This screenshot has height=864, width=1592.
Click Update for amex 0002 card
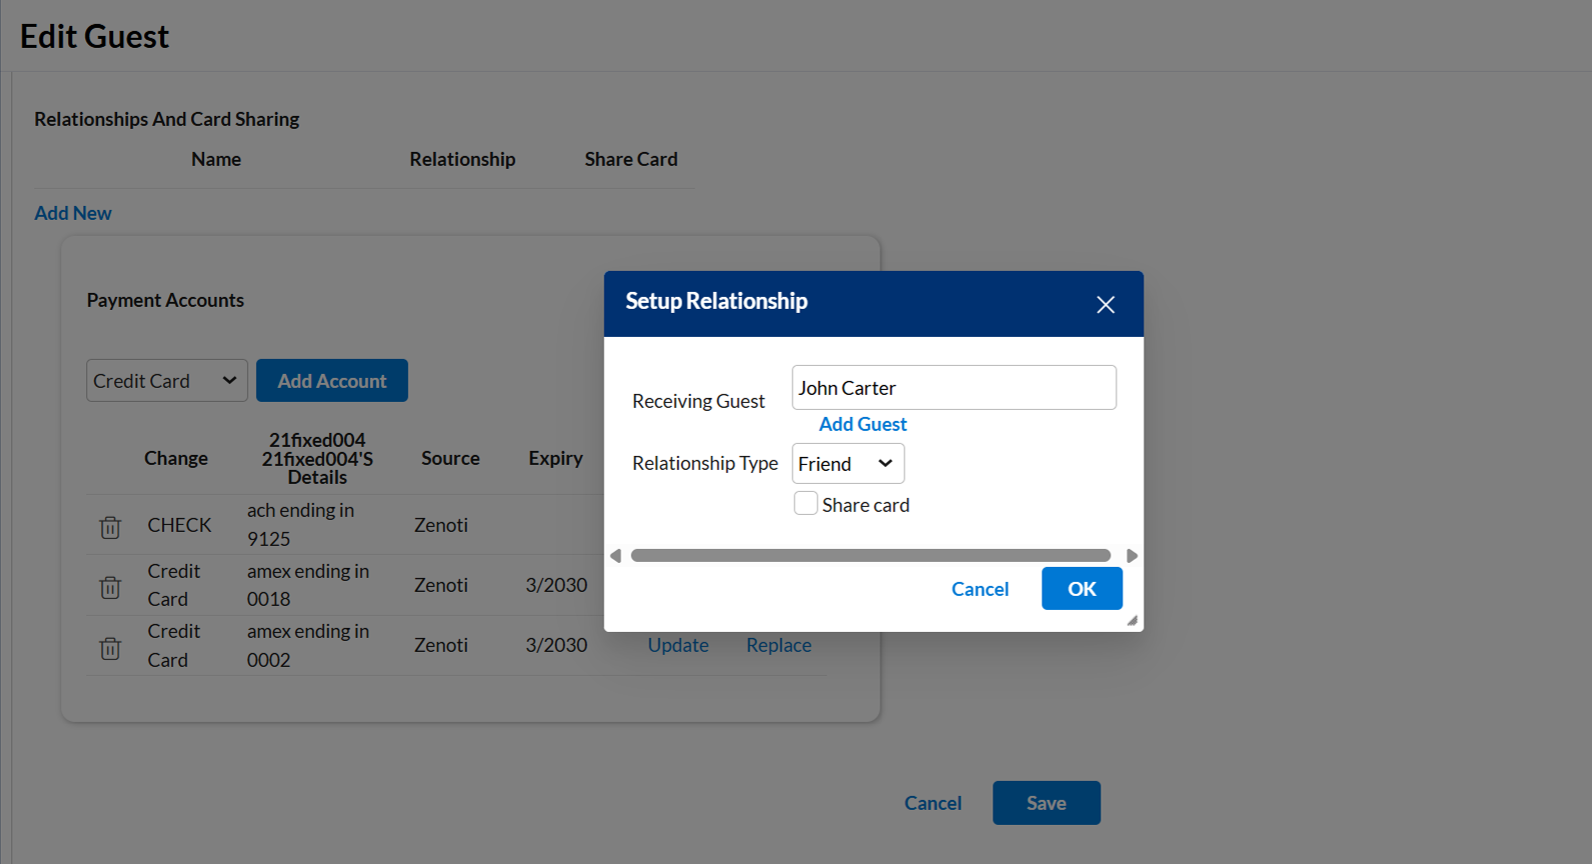click(x=678, y=645)
